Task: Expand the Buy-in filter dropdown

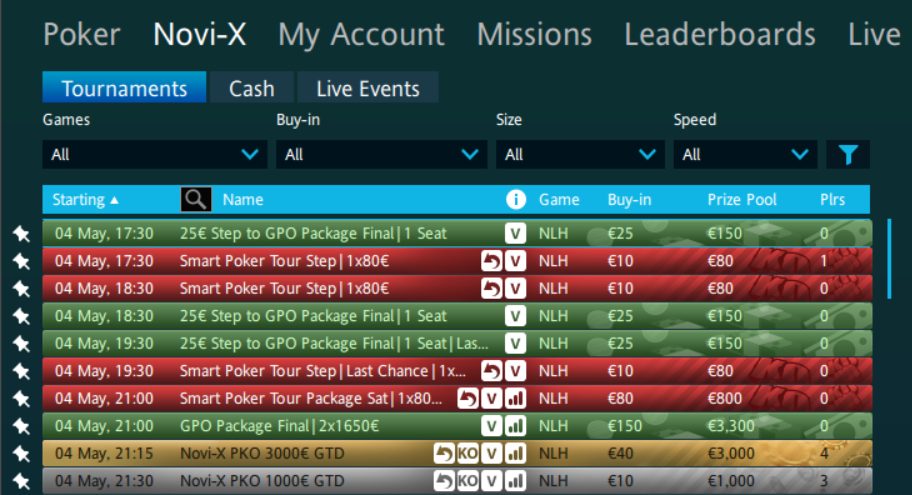Action: pos(381,155)
